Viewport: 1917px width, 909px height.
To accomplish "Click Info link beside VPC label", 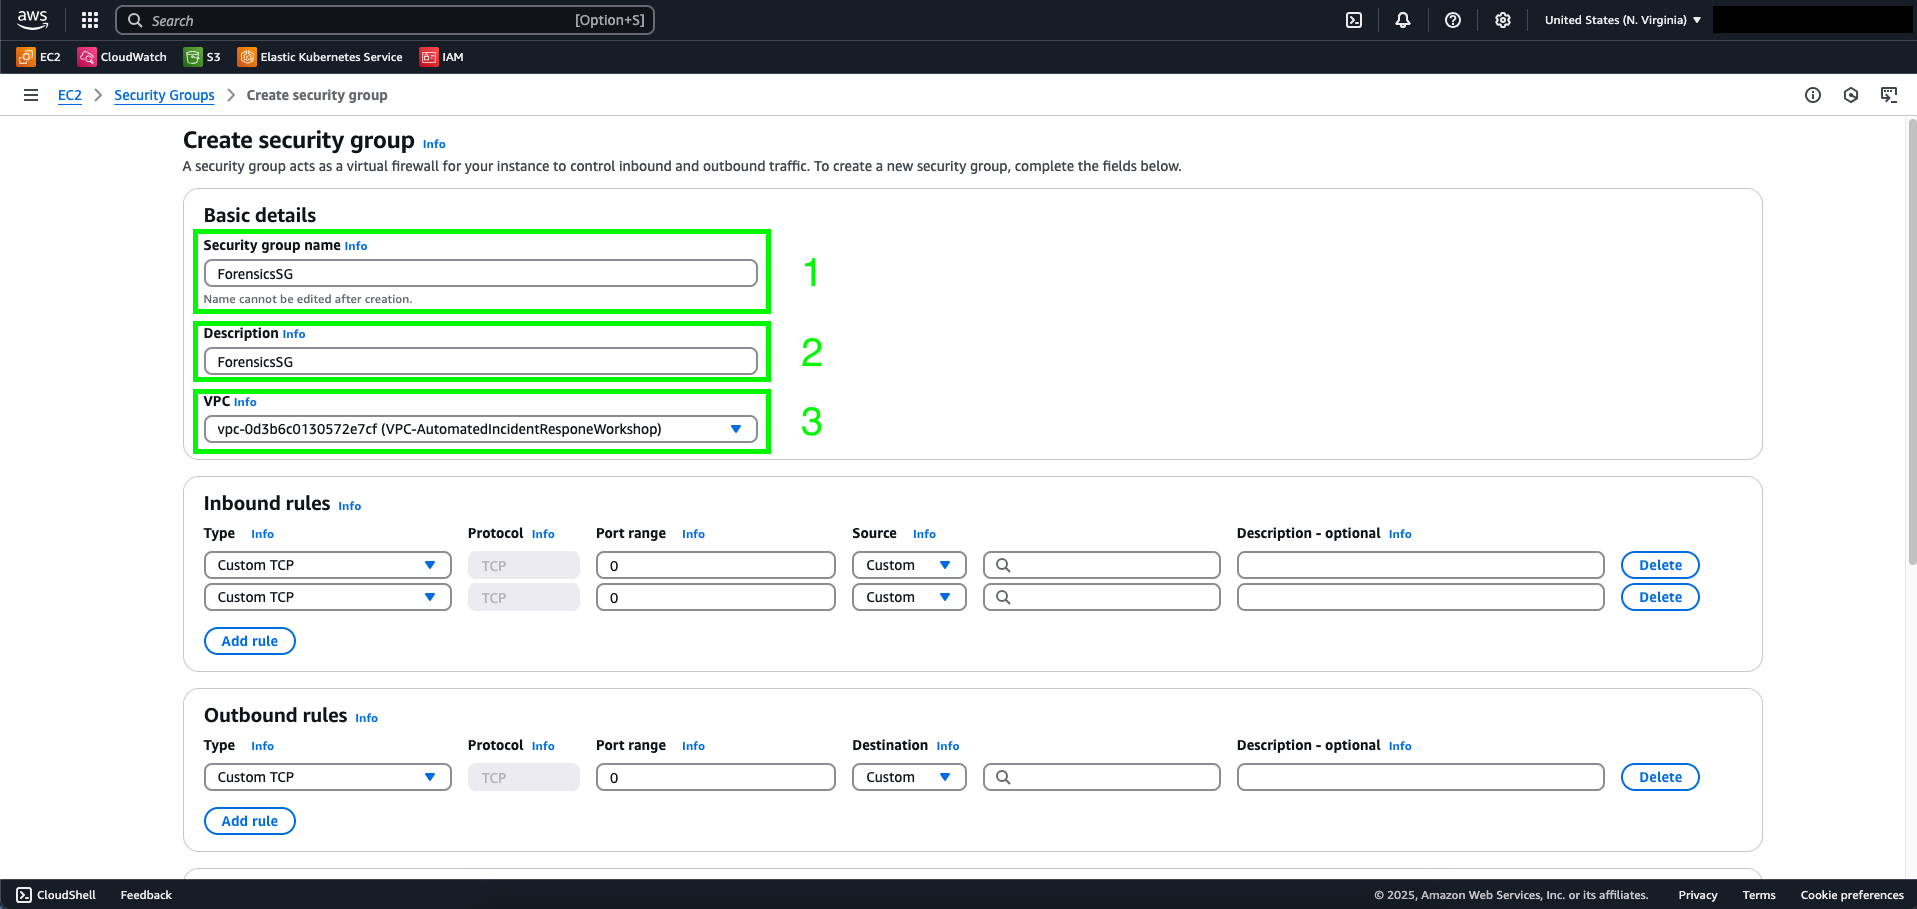I will tap(245, 402).
